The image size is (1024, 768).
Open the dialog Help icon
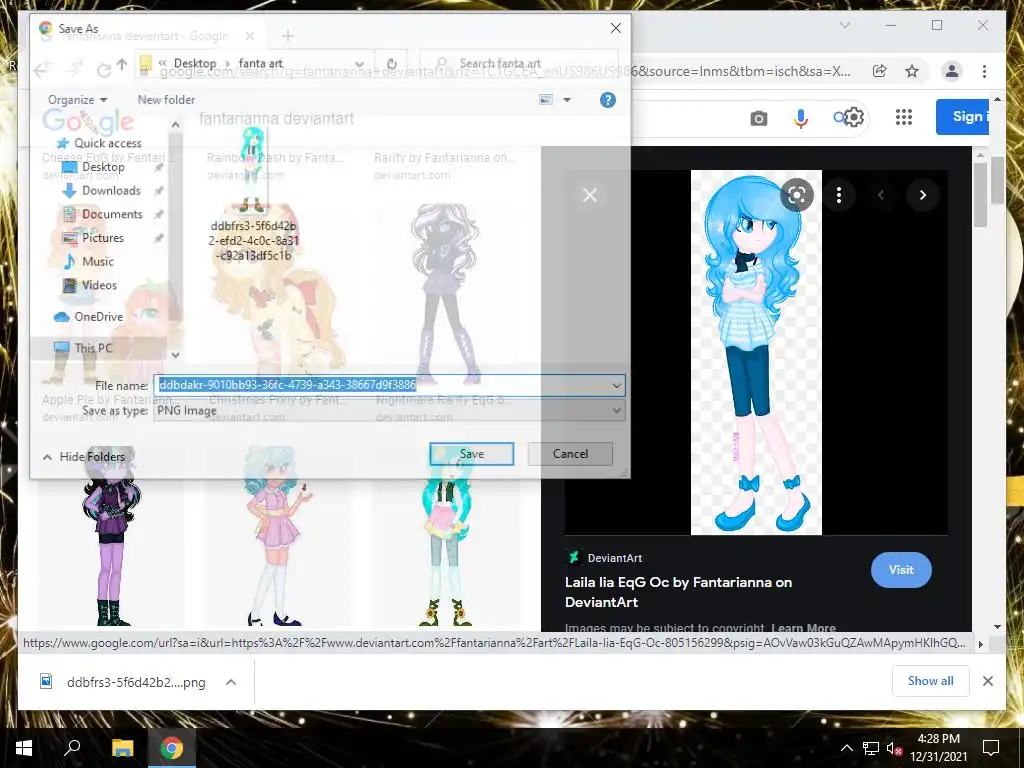click(x=607, y=100)
